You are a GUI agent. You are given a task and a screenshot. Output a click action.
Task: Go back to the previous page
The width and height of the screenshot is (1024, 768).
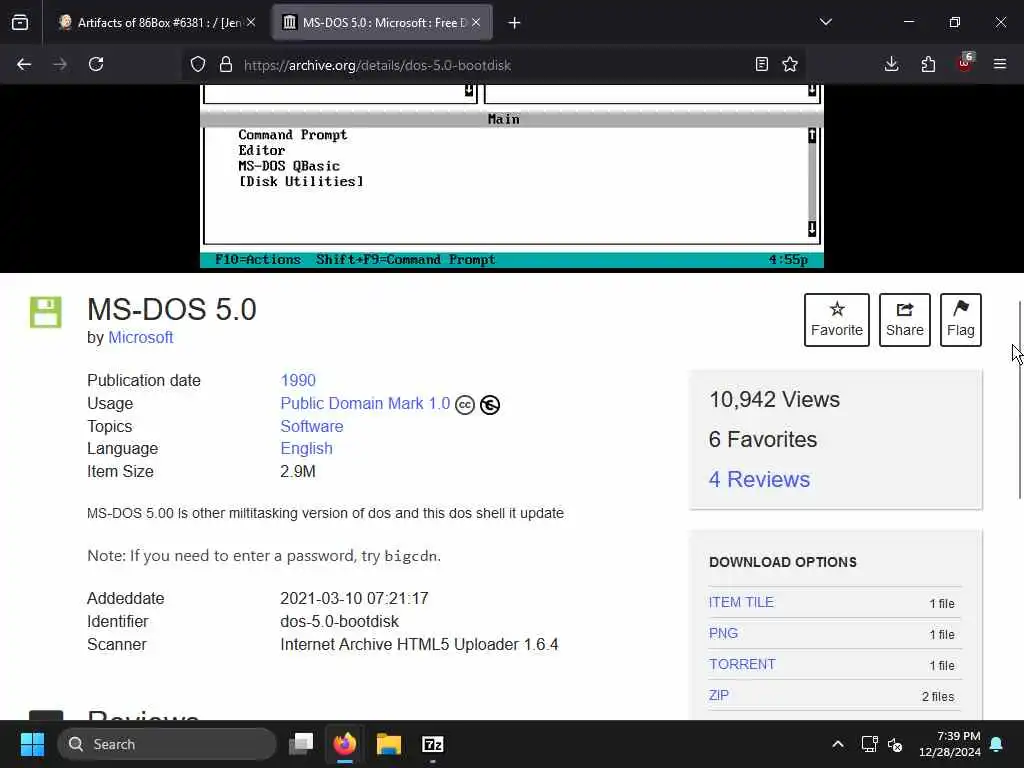24,64
